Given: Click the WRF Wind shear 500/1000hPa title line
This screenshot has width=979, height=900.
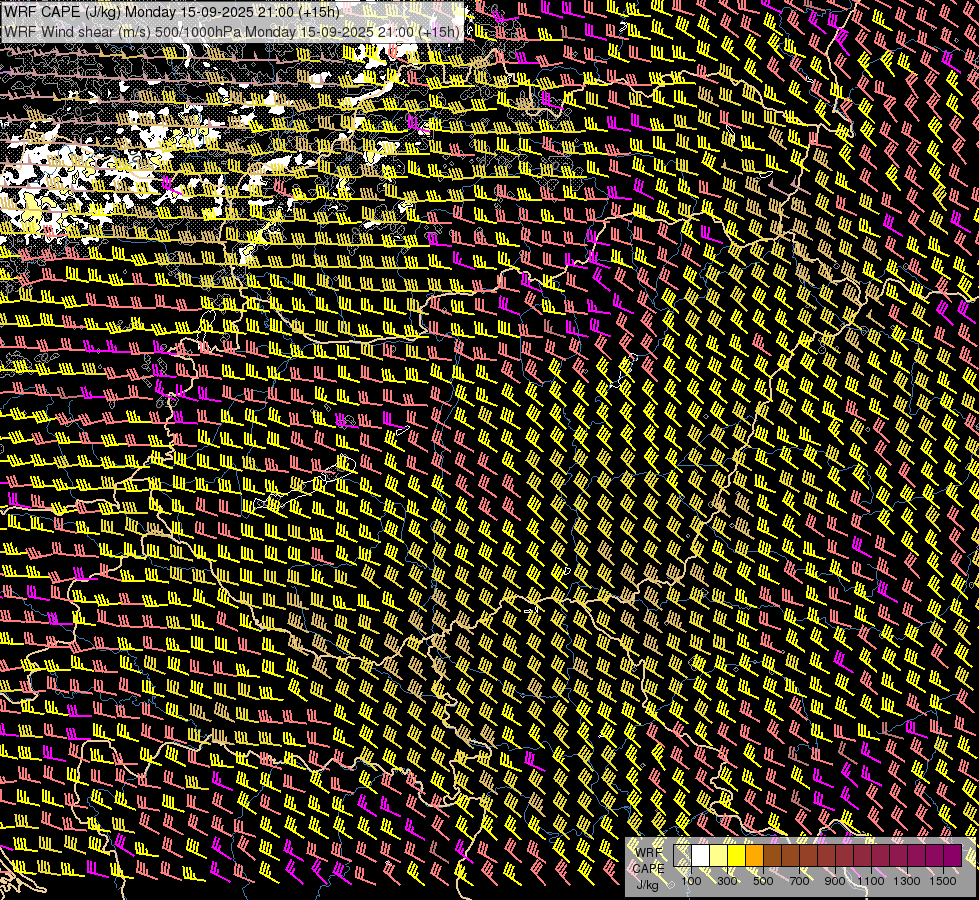Looking at the screenshot, I should click(232, 31).
